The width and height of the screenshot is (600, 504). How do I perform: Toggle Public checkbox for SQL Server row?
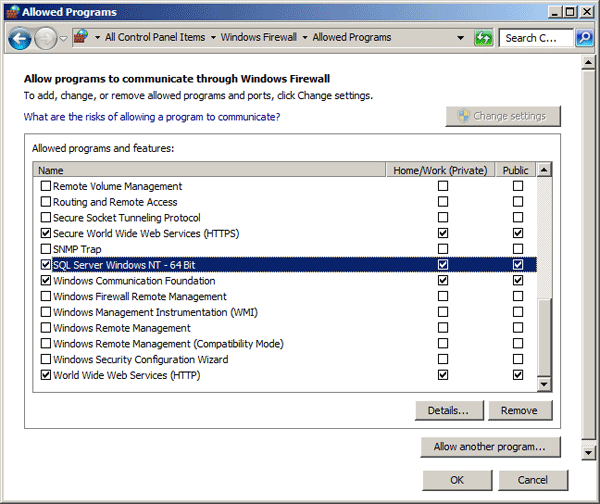[518, 264]
